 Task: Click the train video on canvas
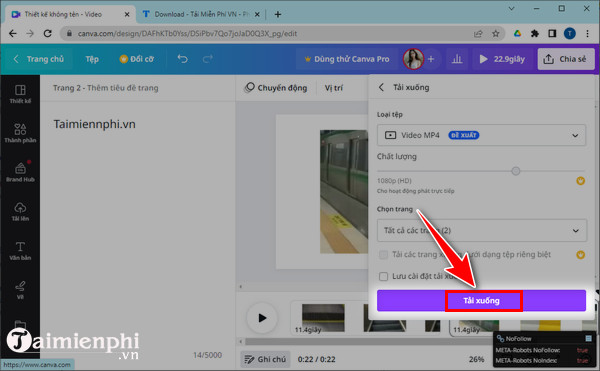coord(344,191)
